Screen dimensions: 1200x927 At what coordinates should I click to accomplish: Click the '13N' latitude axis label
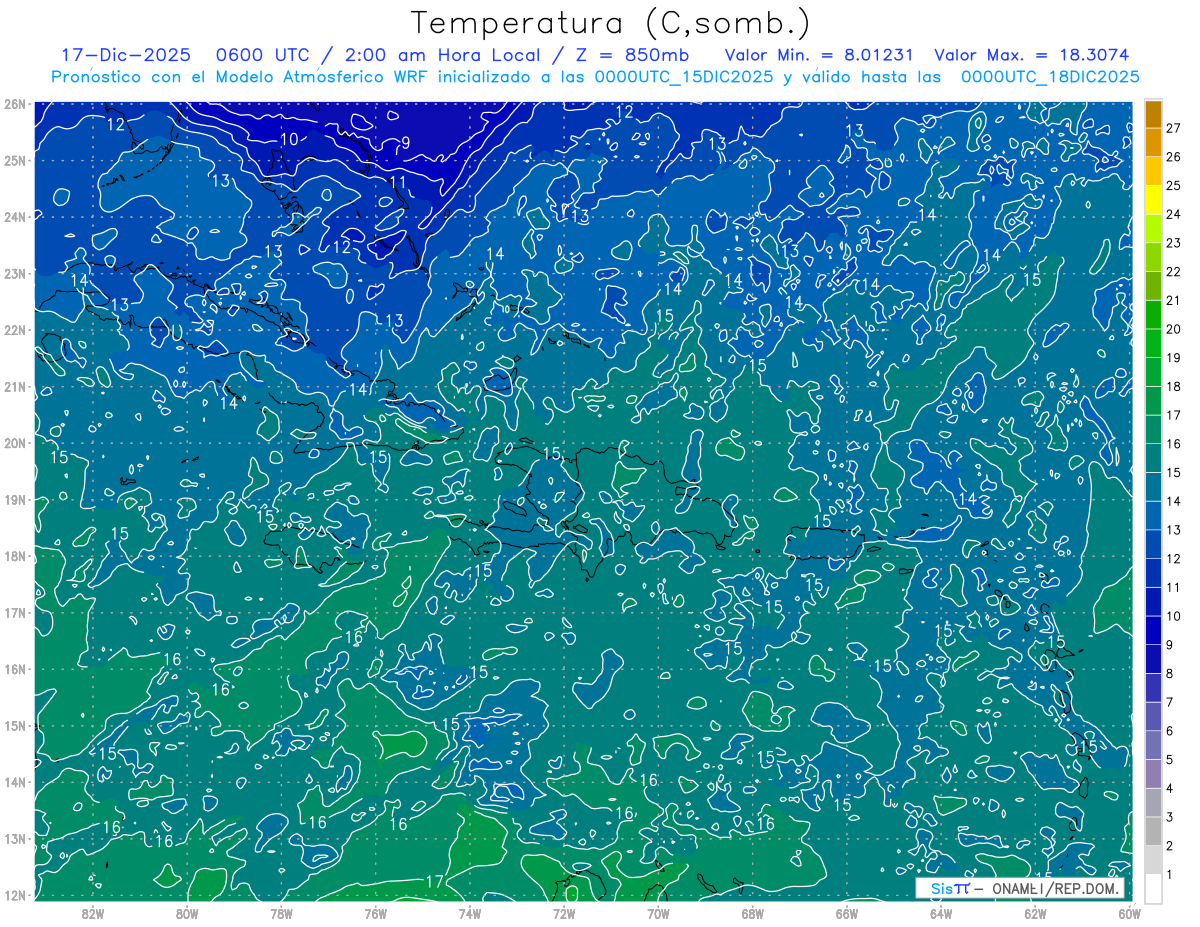coord(14,838)
